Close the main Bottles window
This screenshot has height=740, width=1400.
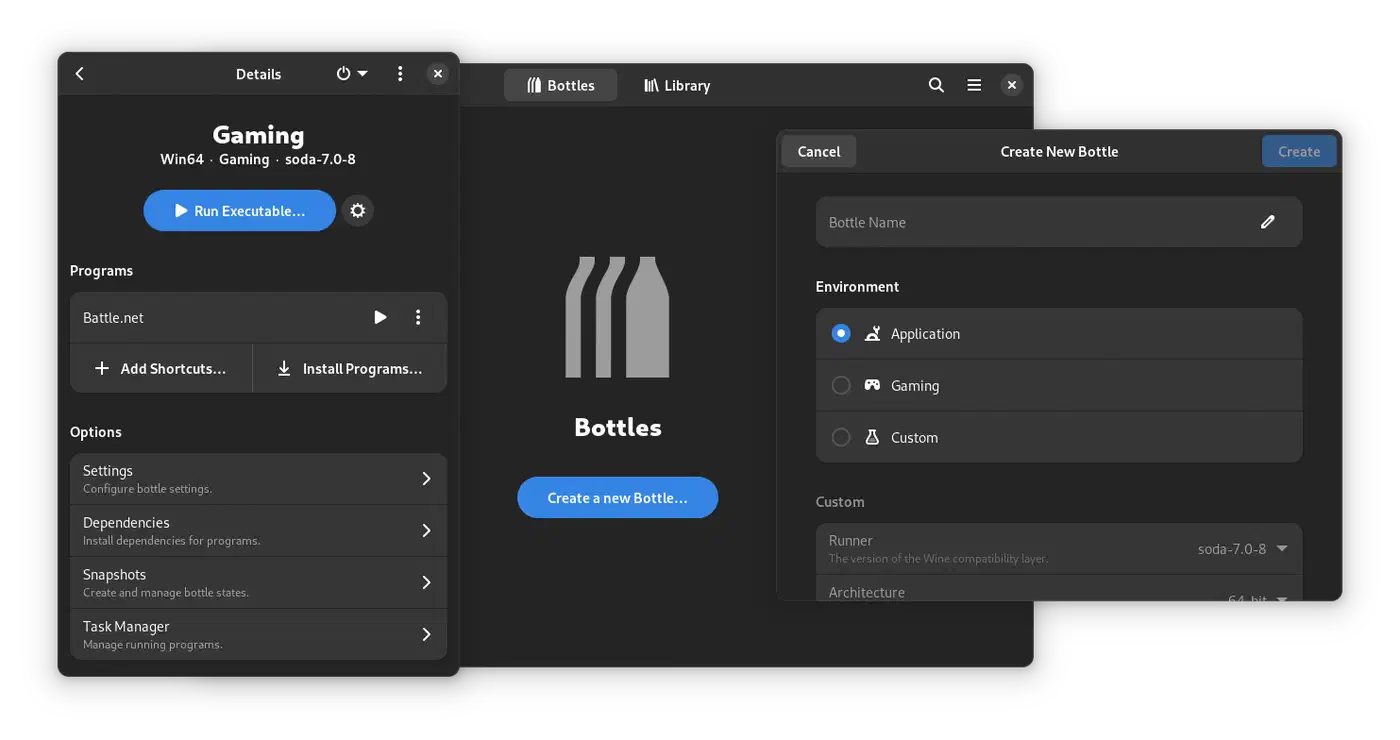point(1012,86)
